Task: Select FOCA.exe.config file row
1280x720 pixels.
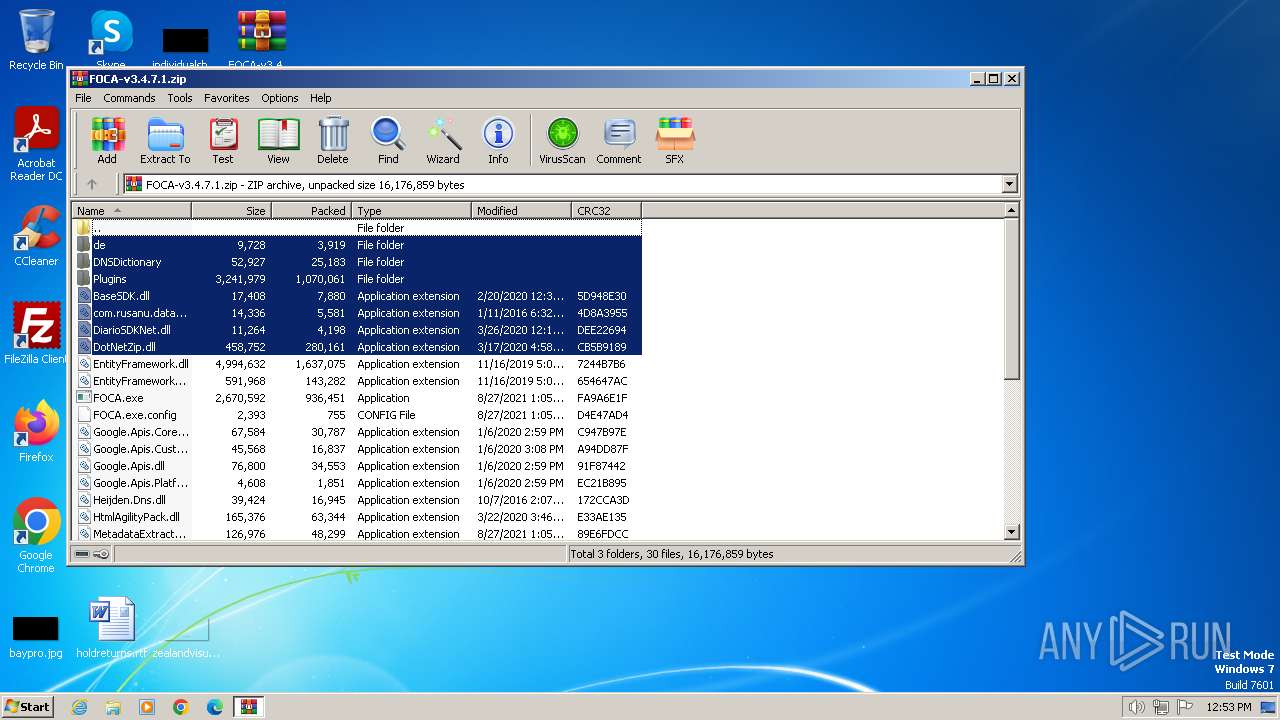Action: coord(357,415)
